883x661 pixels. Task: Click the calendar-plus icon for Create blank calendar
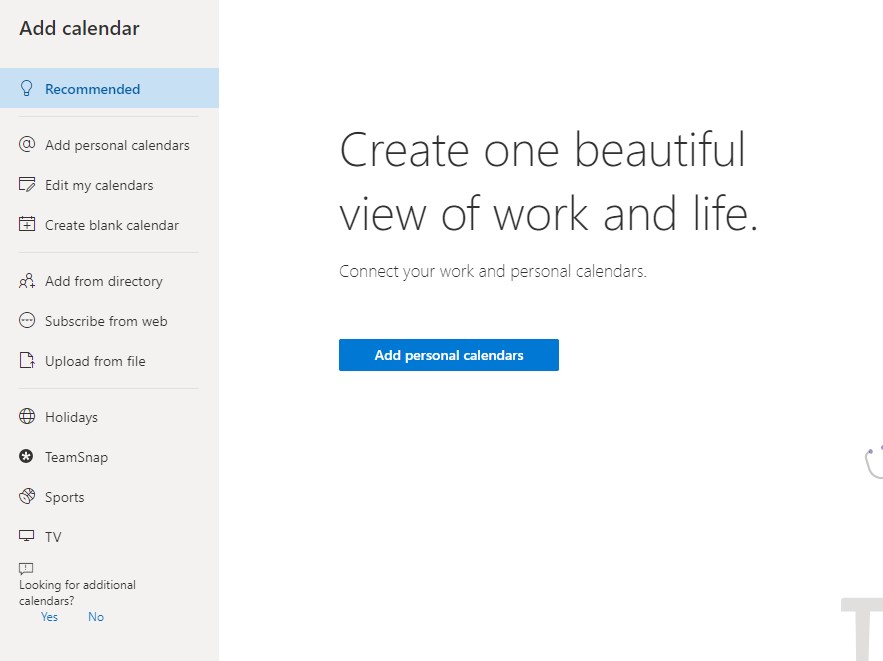(x=27, y=225)
